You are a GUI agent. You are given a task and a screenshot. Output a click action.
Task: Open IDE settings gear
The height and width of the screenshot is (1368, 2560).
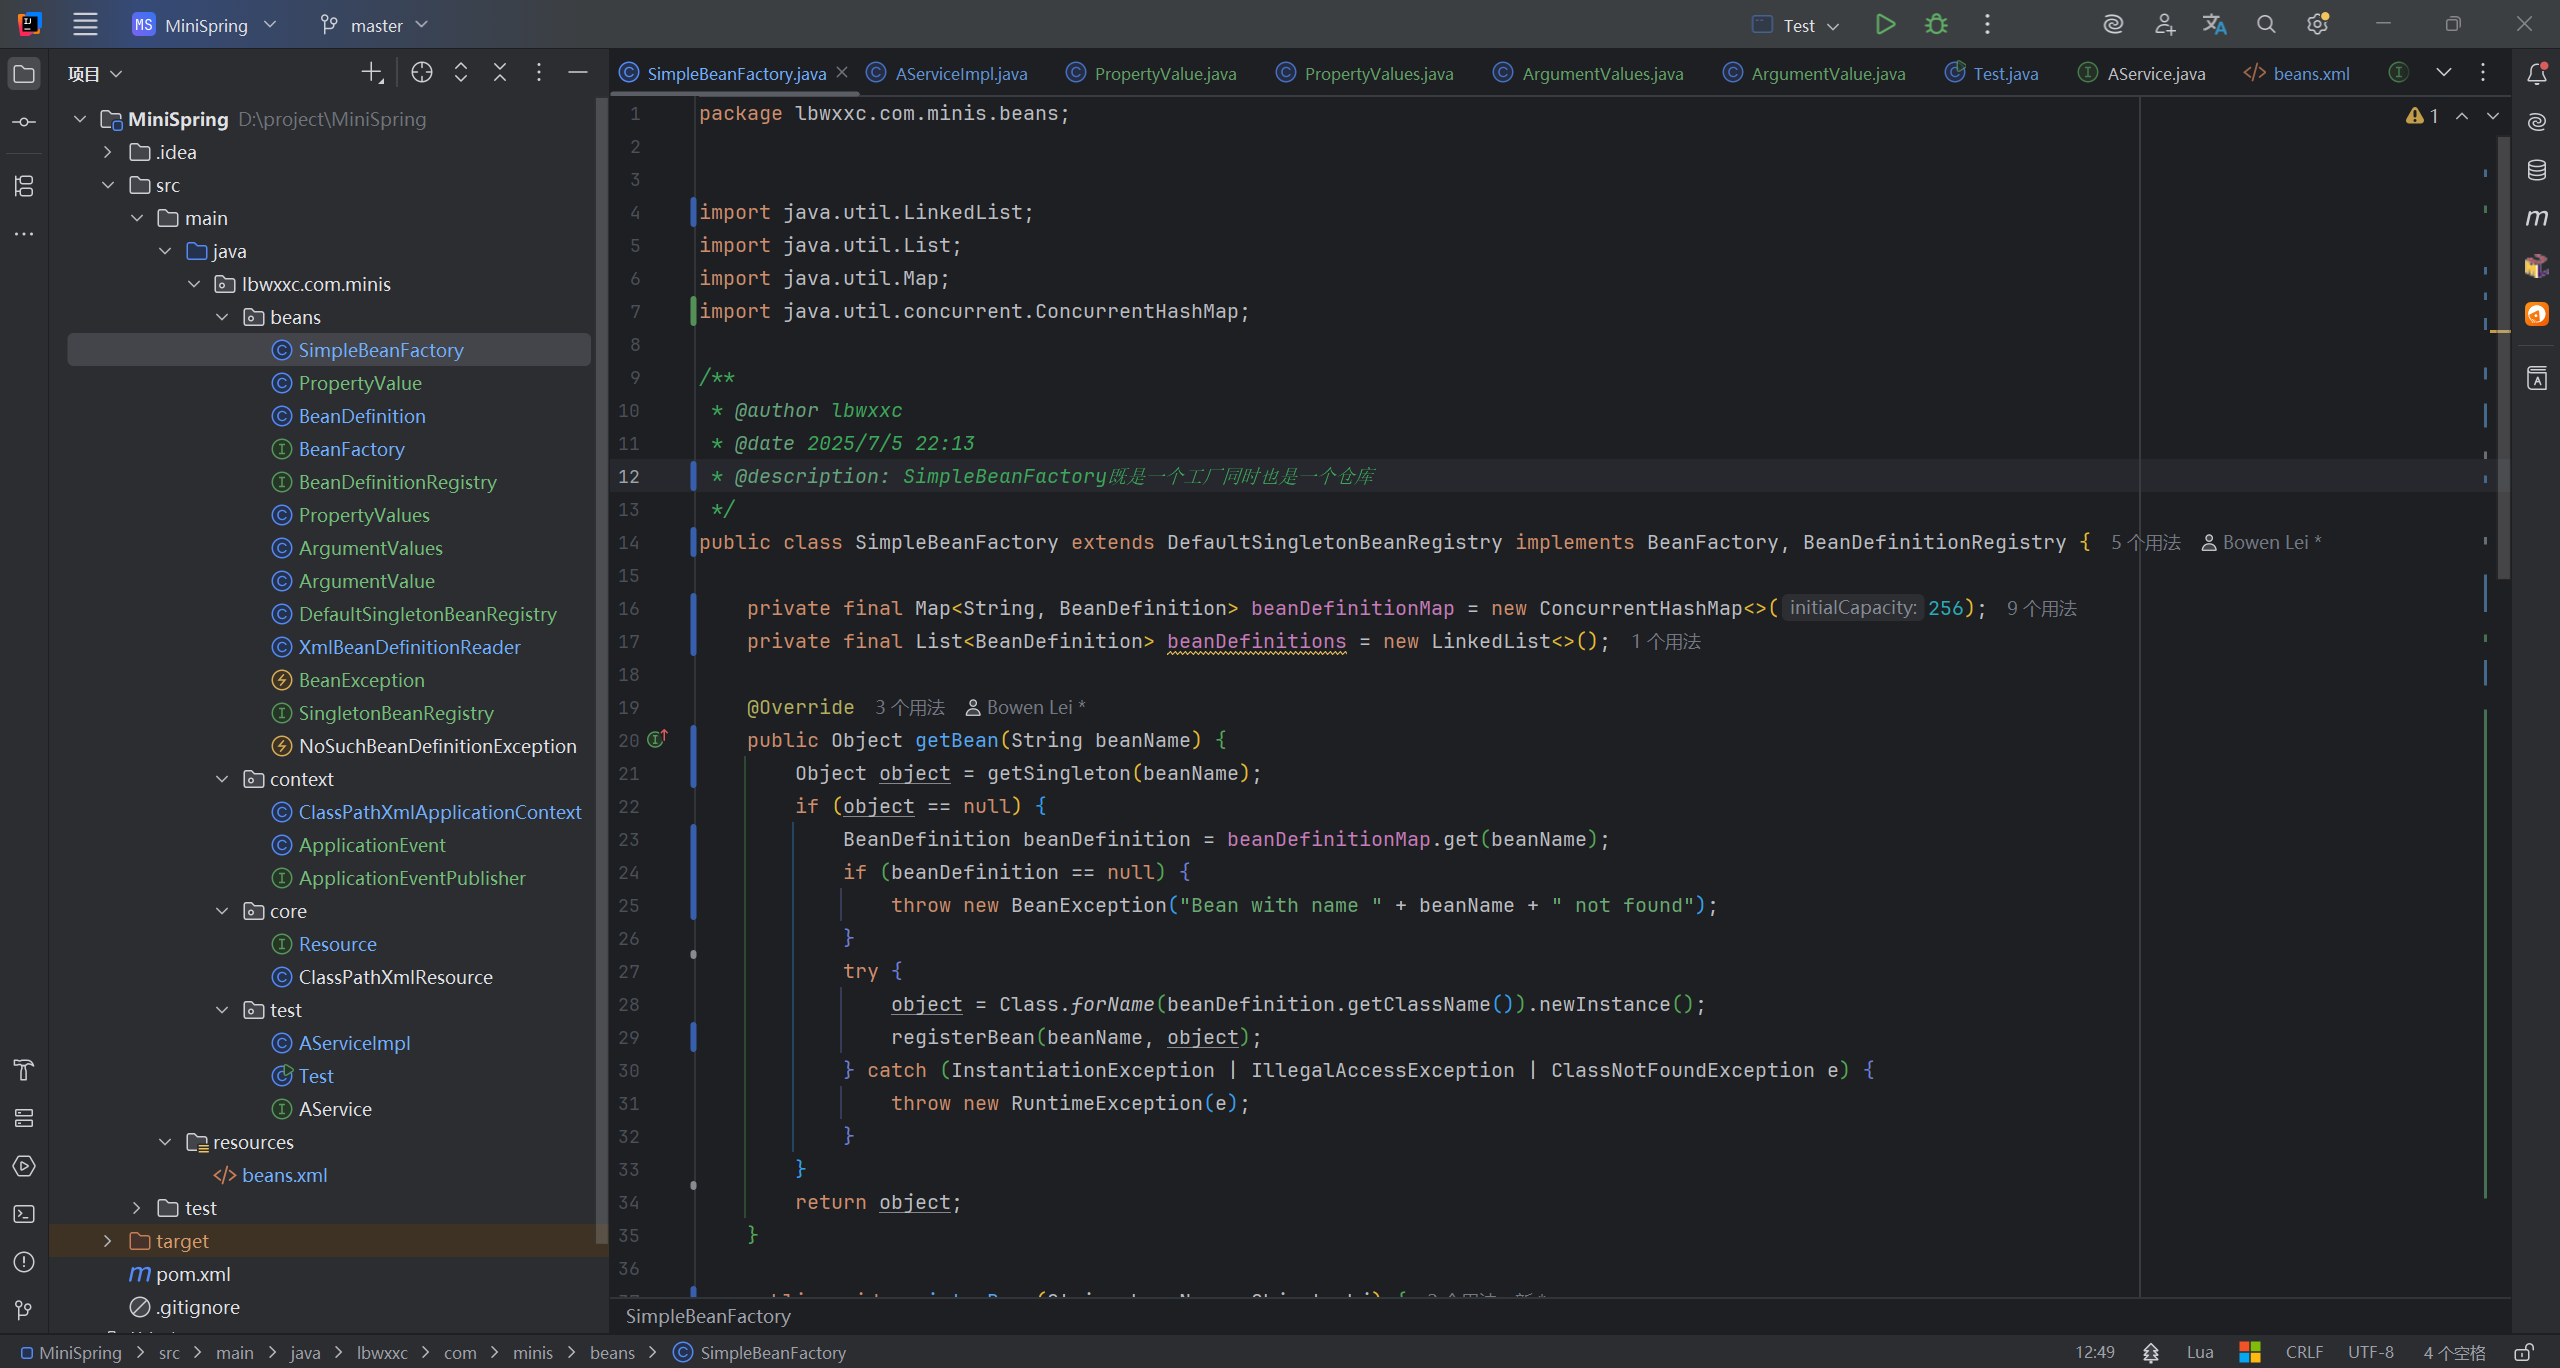click(2318, 24)
